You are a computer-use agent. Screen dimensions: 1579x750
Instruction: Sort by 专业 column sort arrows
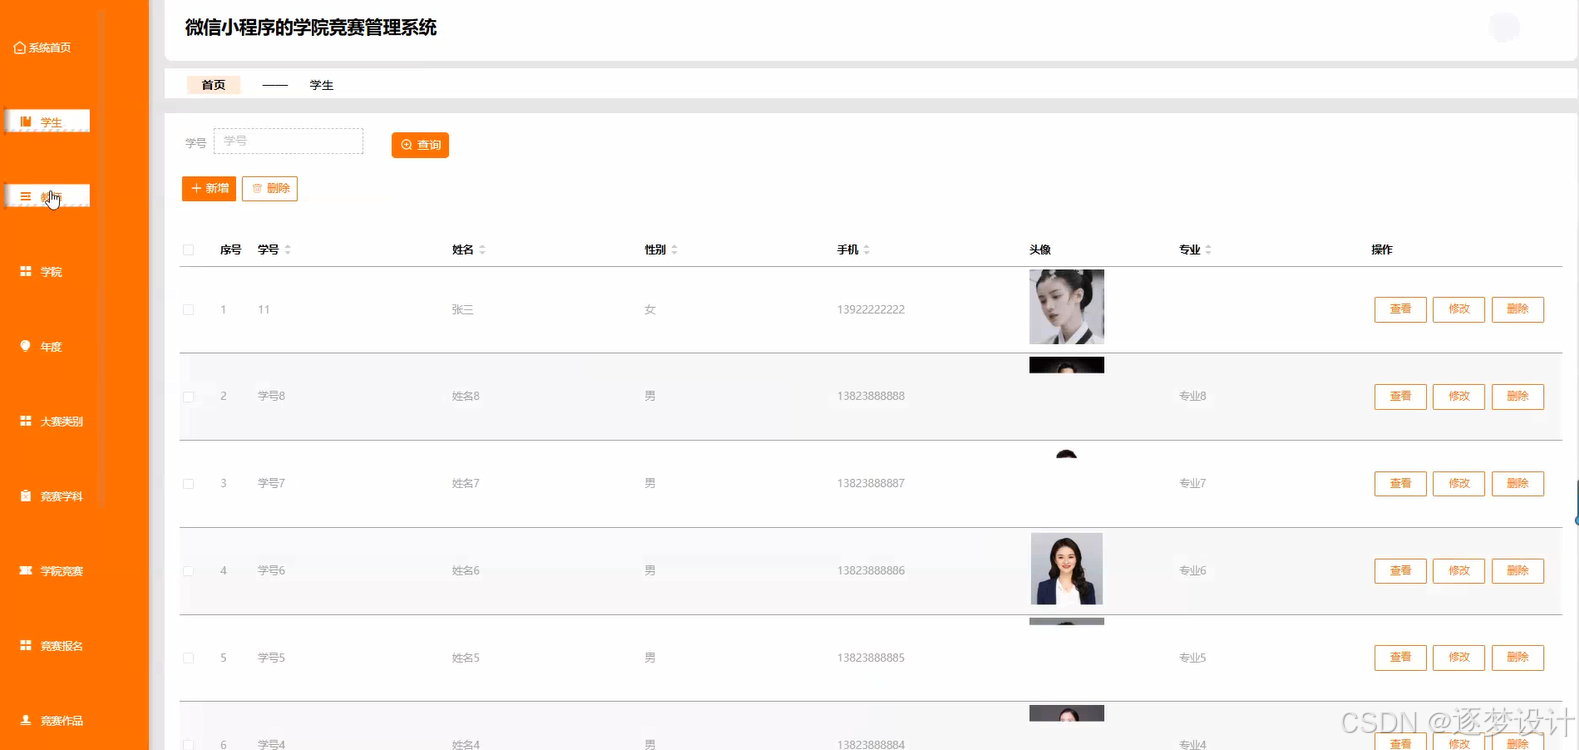(x=1208, y=250)
